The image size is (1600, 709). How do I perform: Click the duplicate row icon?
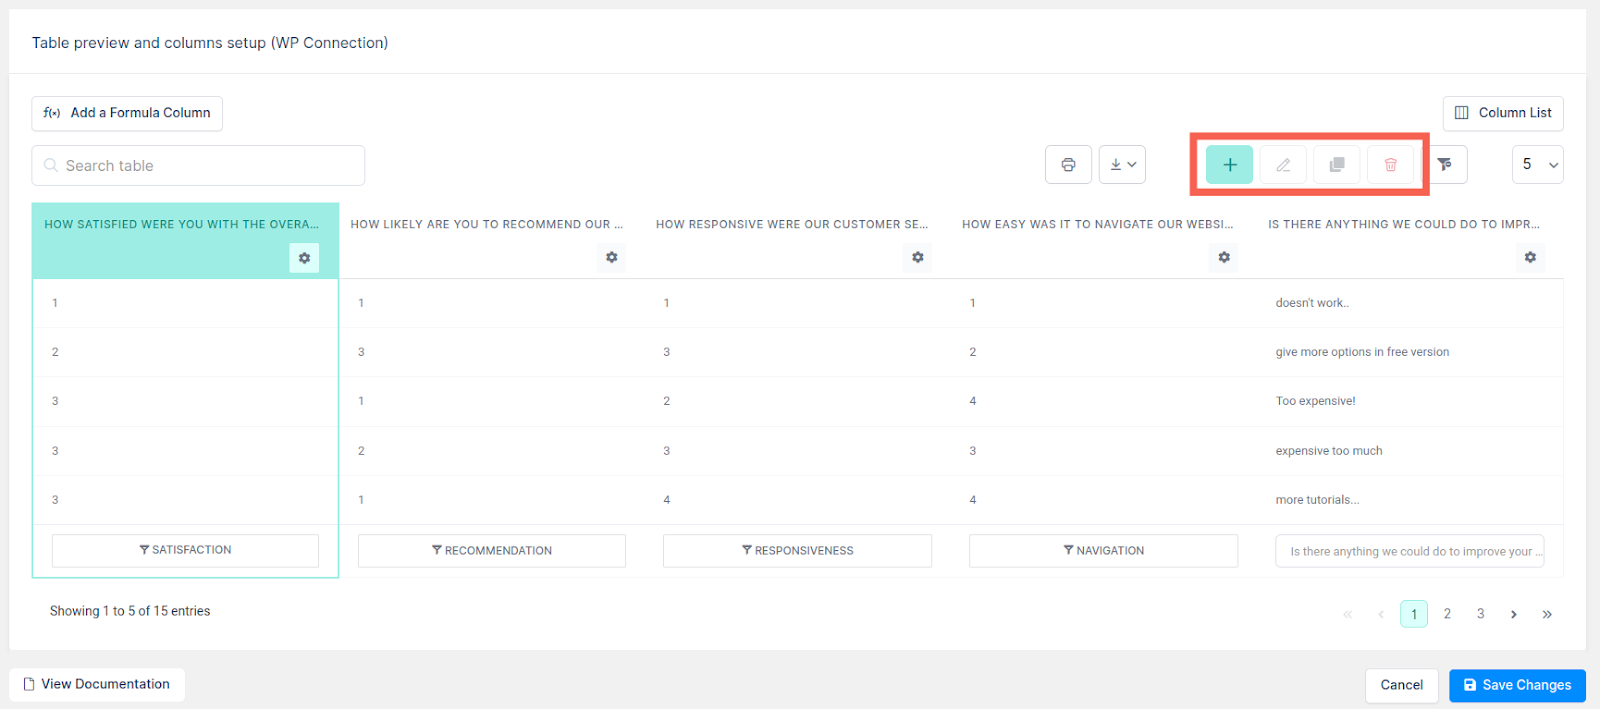coord(1336,165)
